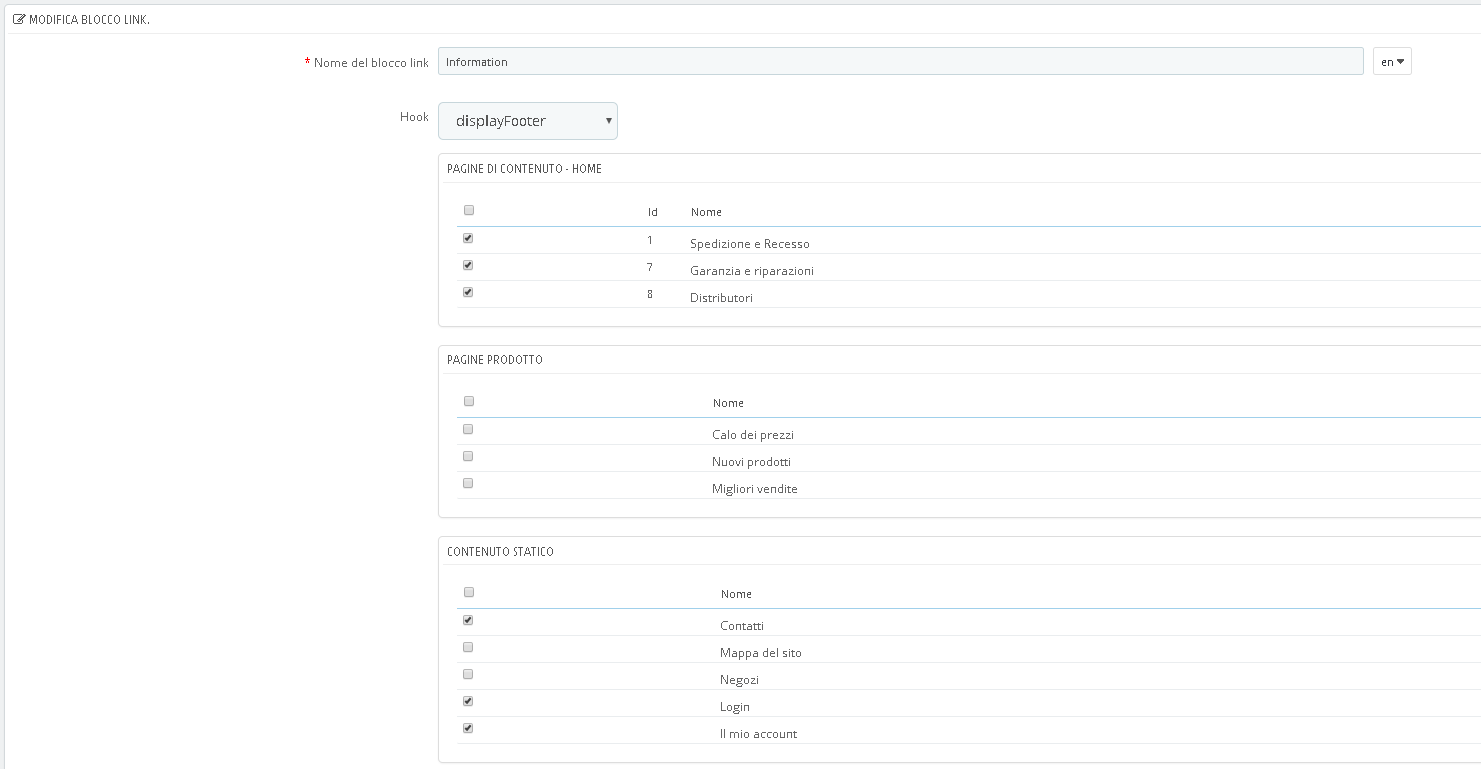Uncheck the Contatti checkbox
This screenshot has width=1481, height=769.
468,620
